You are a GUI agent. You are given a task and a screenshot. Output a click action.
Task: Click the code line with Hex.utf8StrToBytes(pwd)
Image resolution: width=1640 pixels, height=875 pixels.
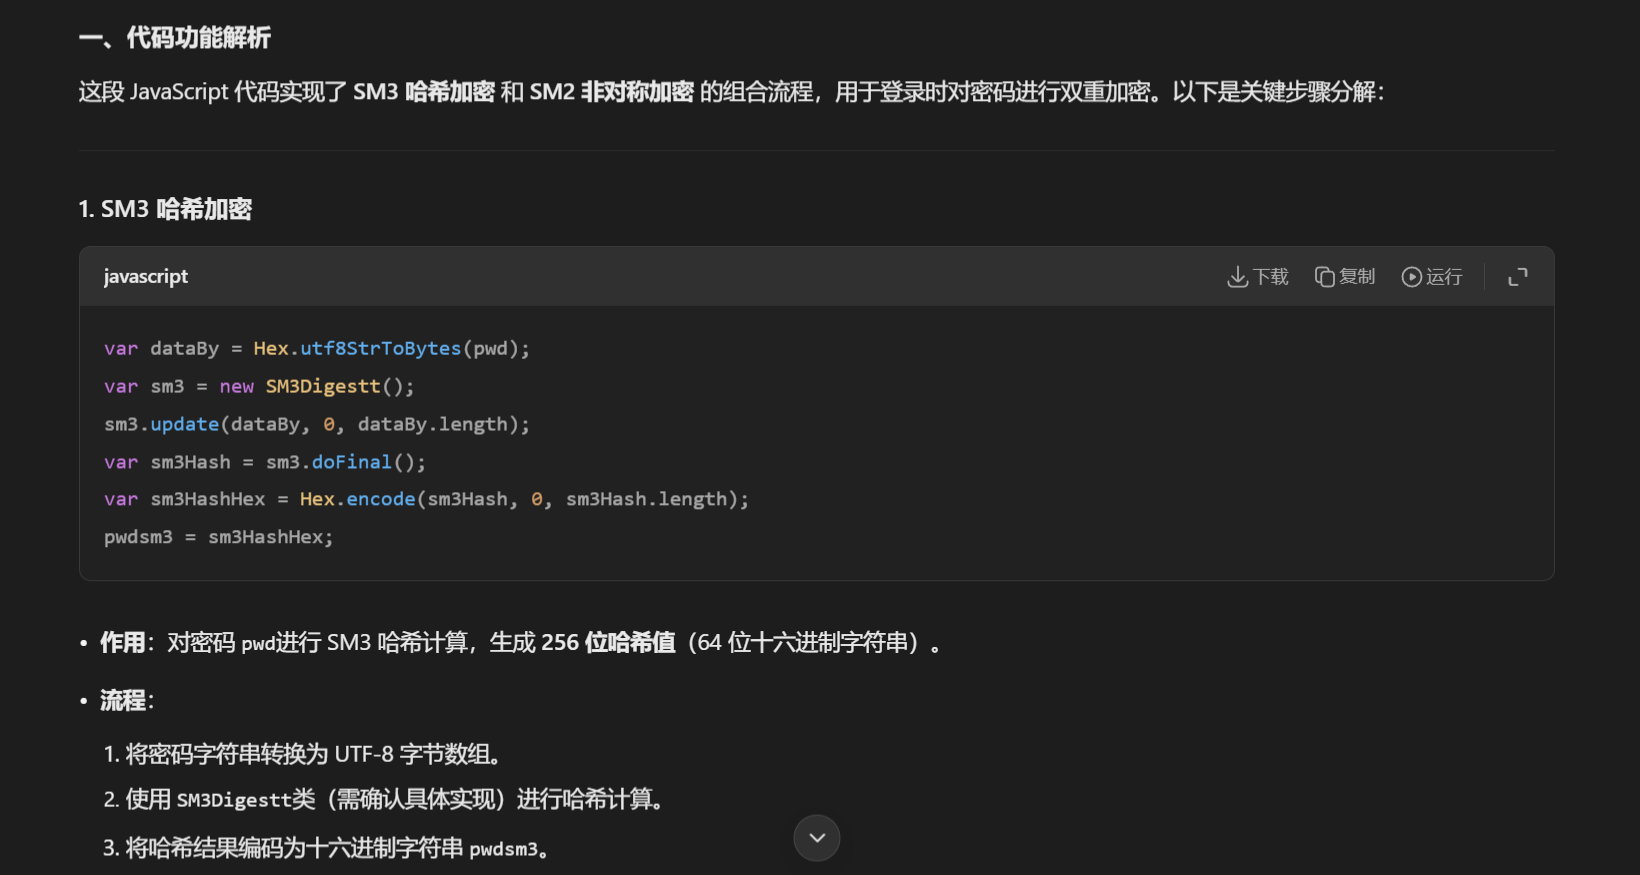316,349
